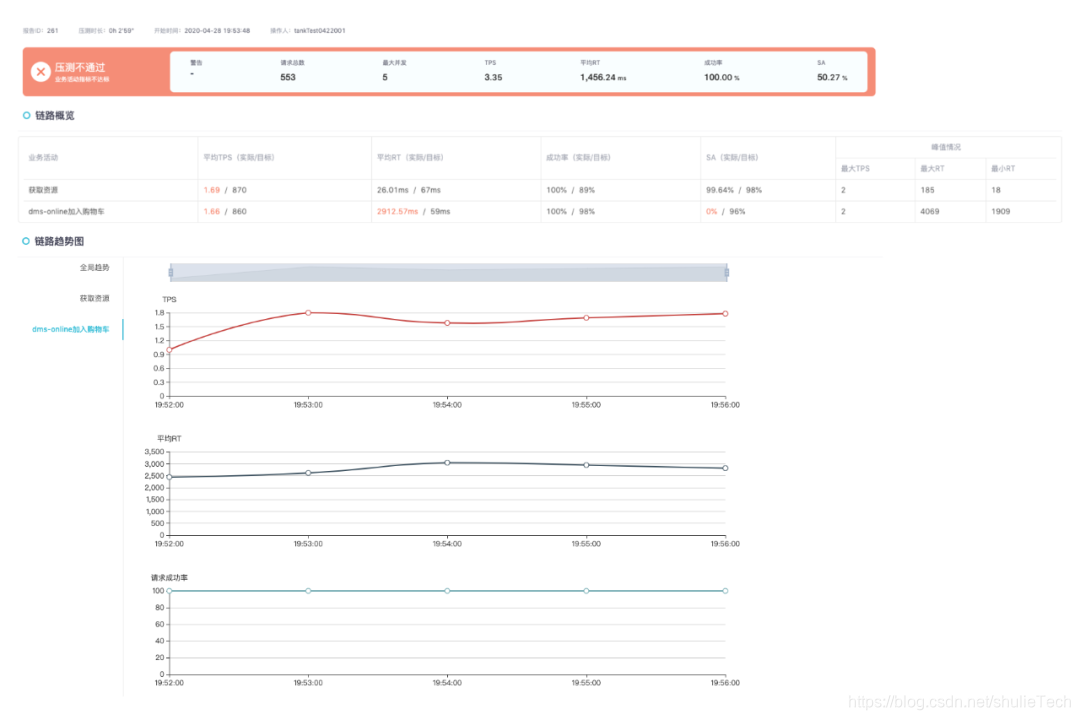Click 请求成功率 chart point at 19:54:00
Image resolution: width=1080 pixels, height=720 pixels.
[x=447, y=590]
